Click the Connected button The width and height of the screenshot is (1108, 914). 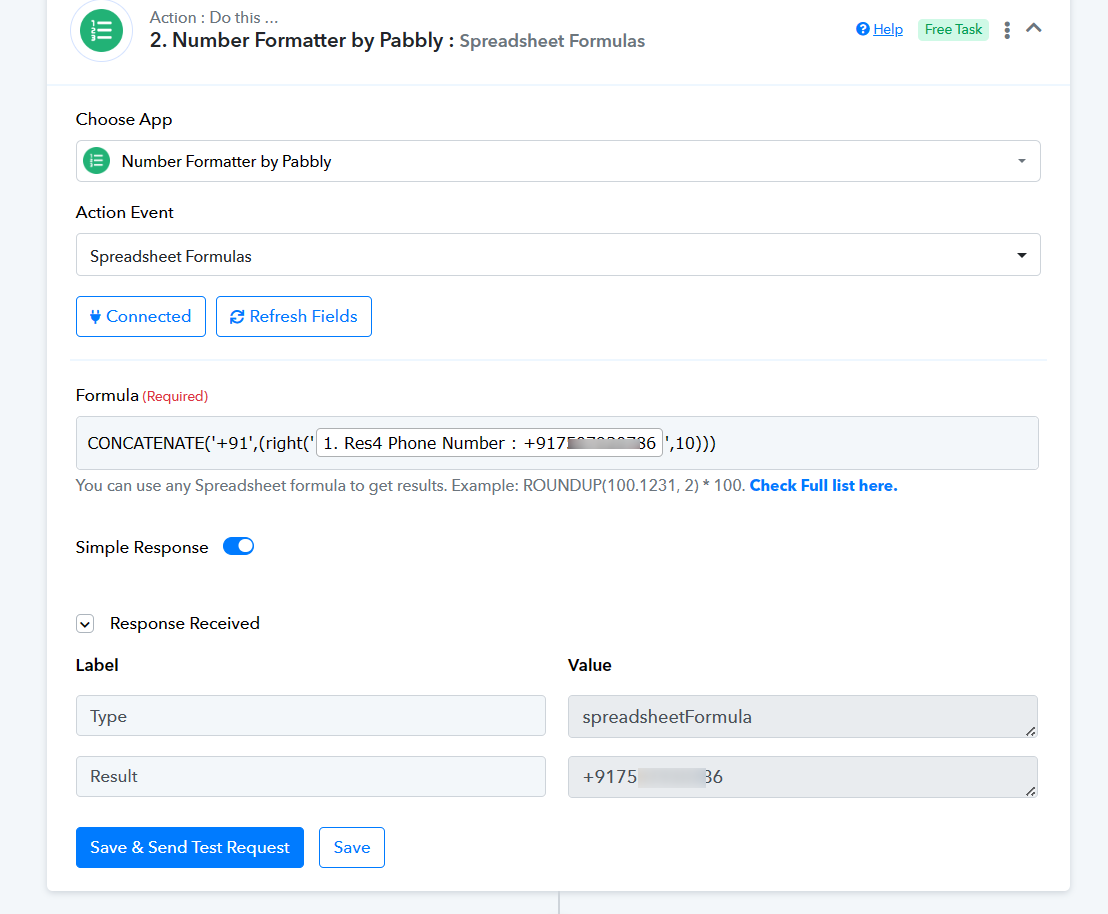pyautogui.click(x=141, y=316)
